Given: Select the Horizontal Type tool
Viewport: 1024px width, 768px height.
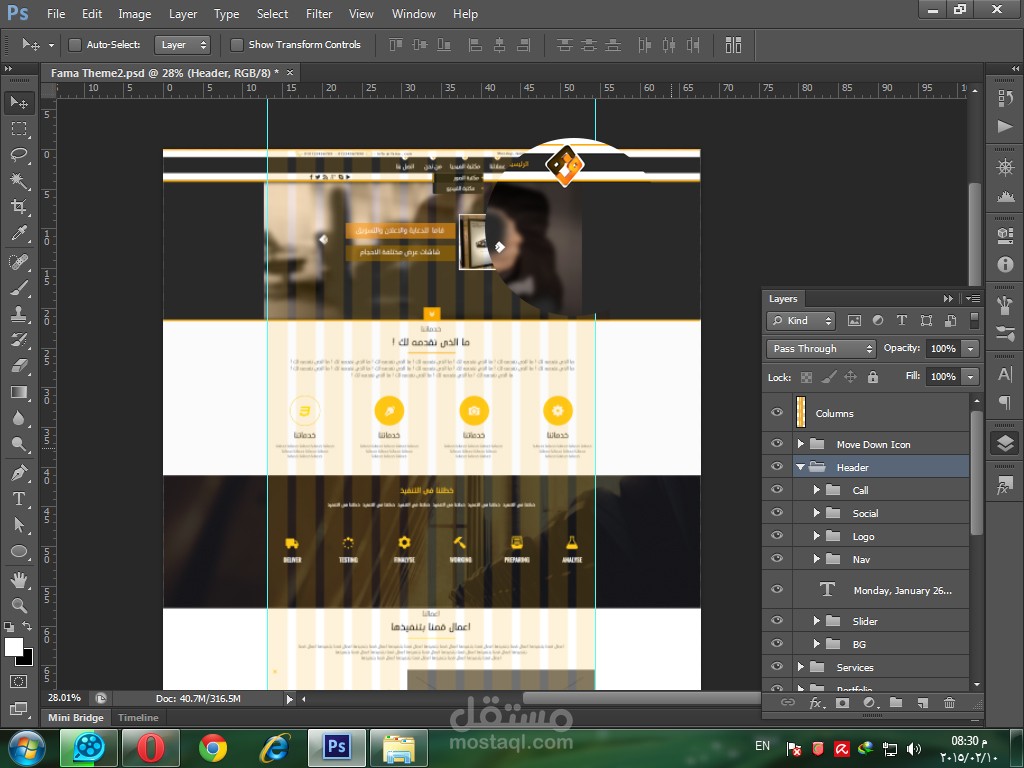Looking at the screenshot, I should click(19, 499).
